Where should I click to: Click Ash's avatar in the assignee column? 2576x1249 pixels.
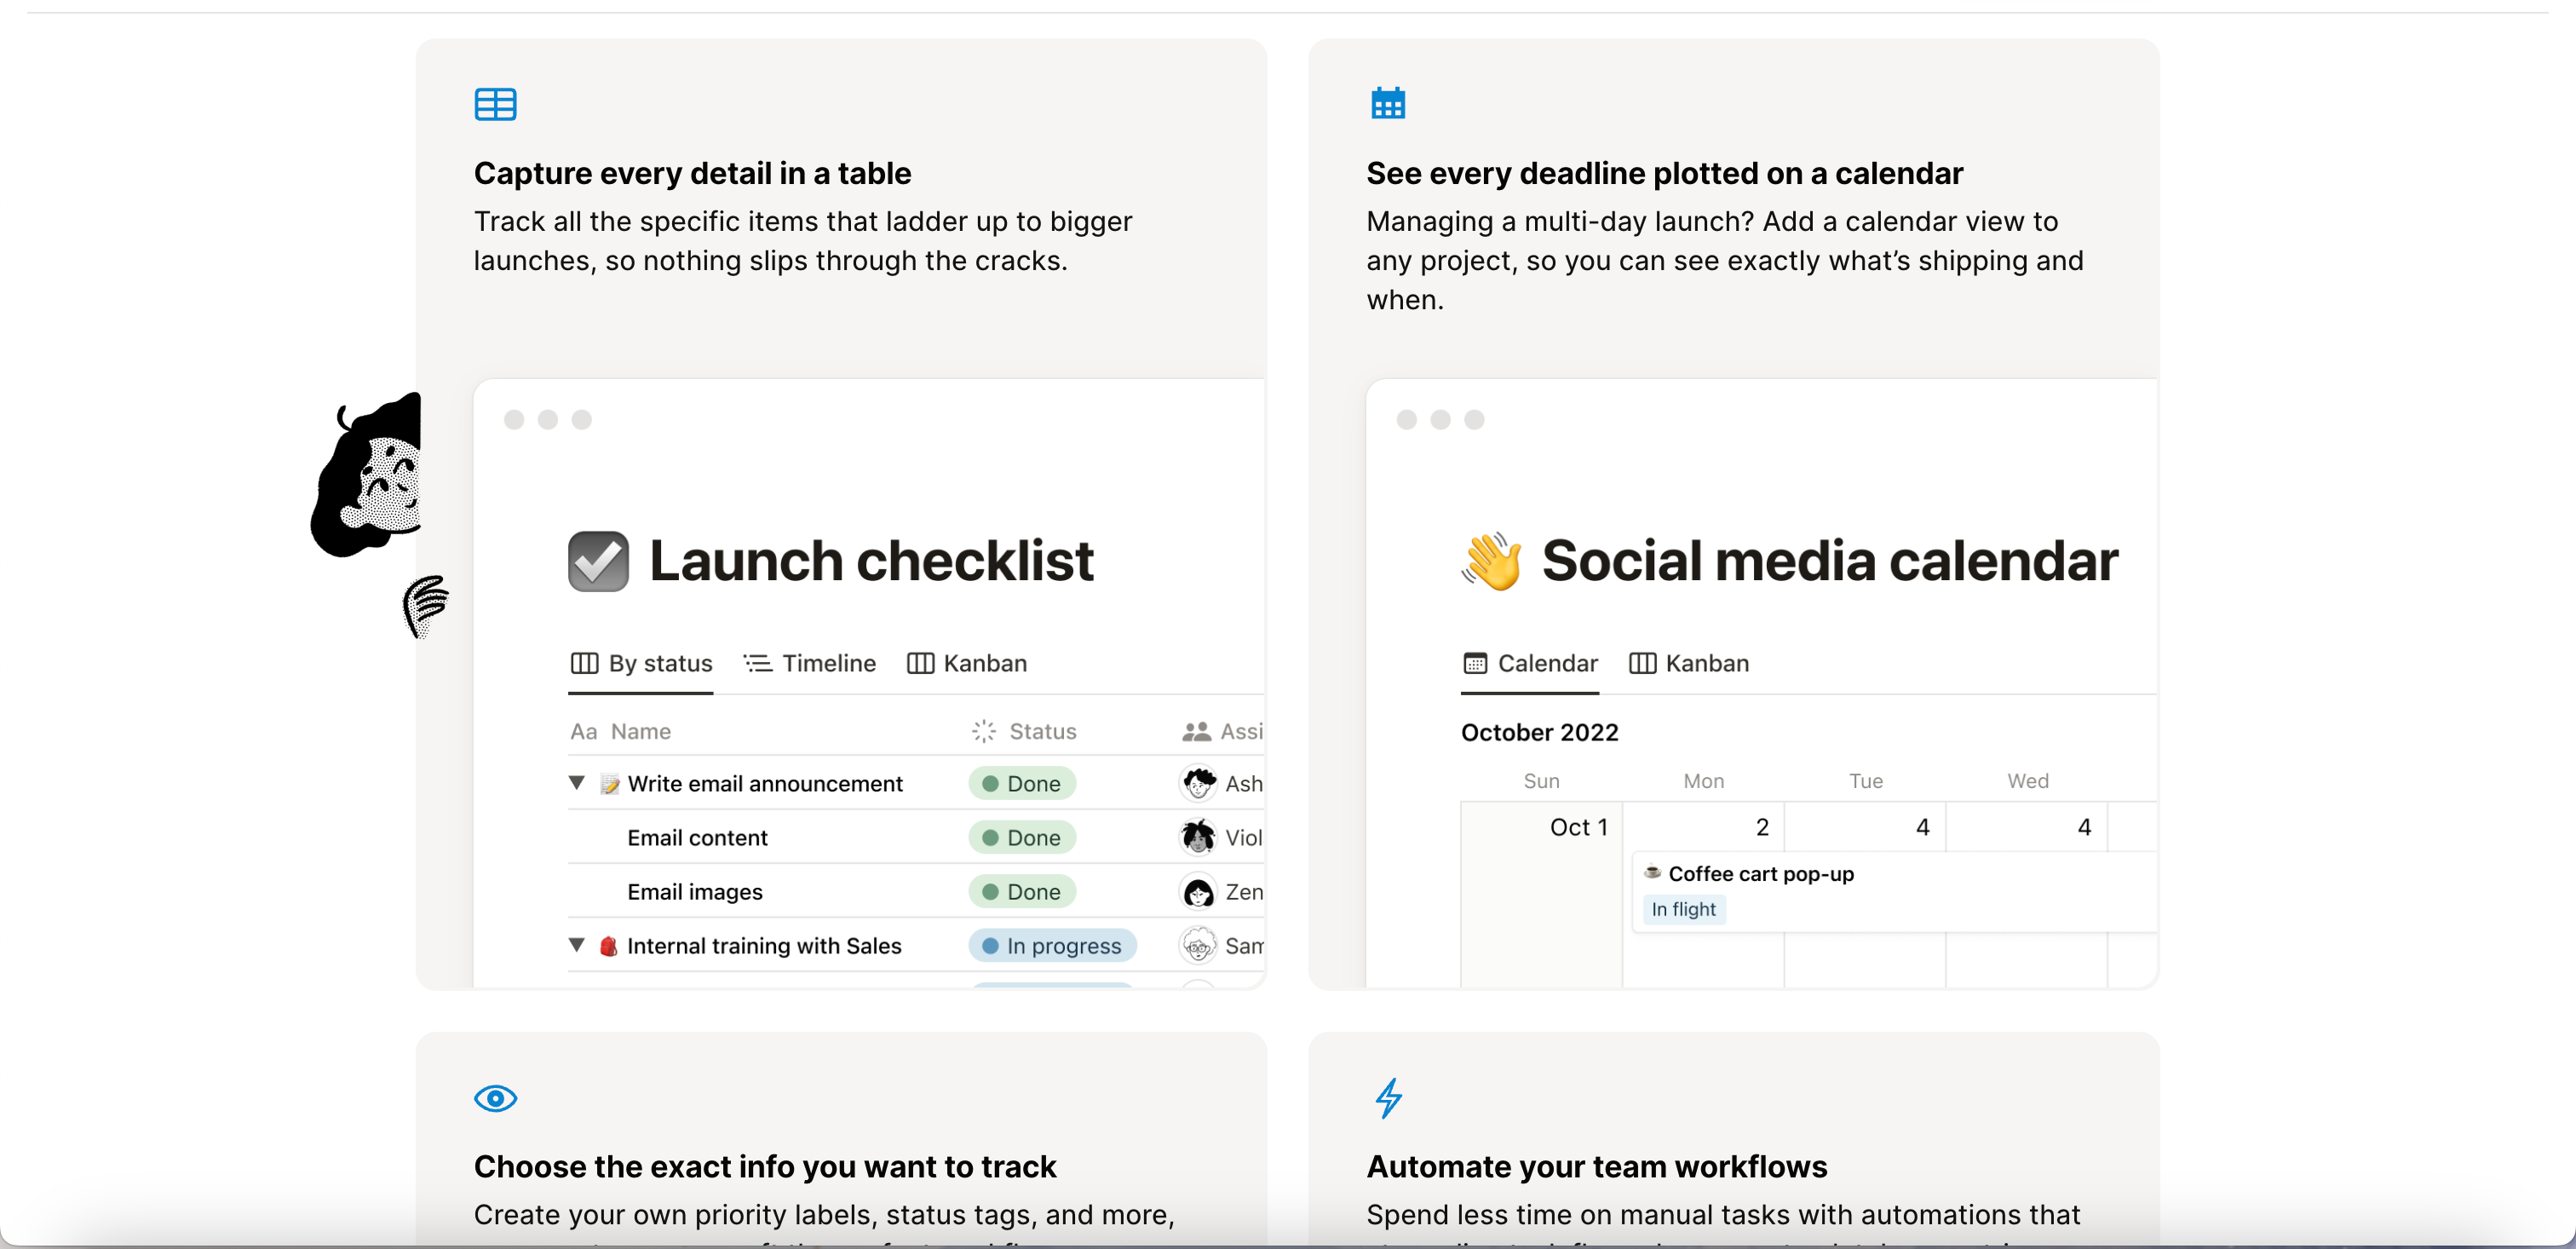click(1198, 783)
